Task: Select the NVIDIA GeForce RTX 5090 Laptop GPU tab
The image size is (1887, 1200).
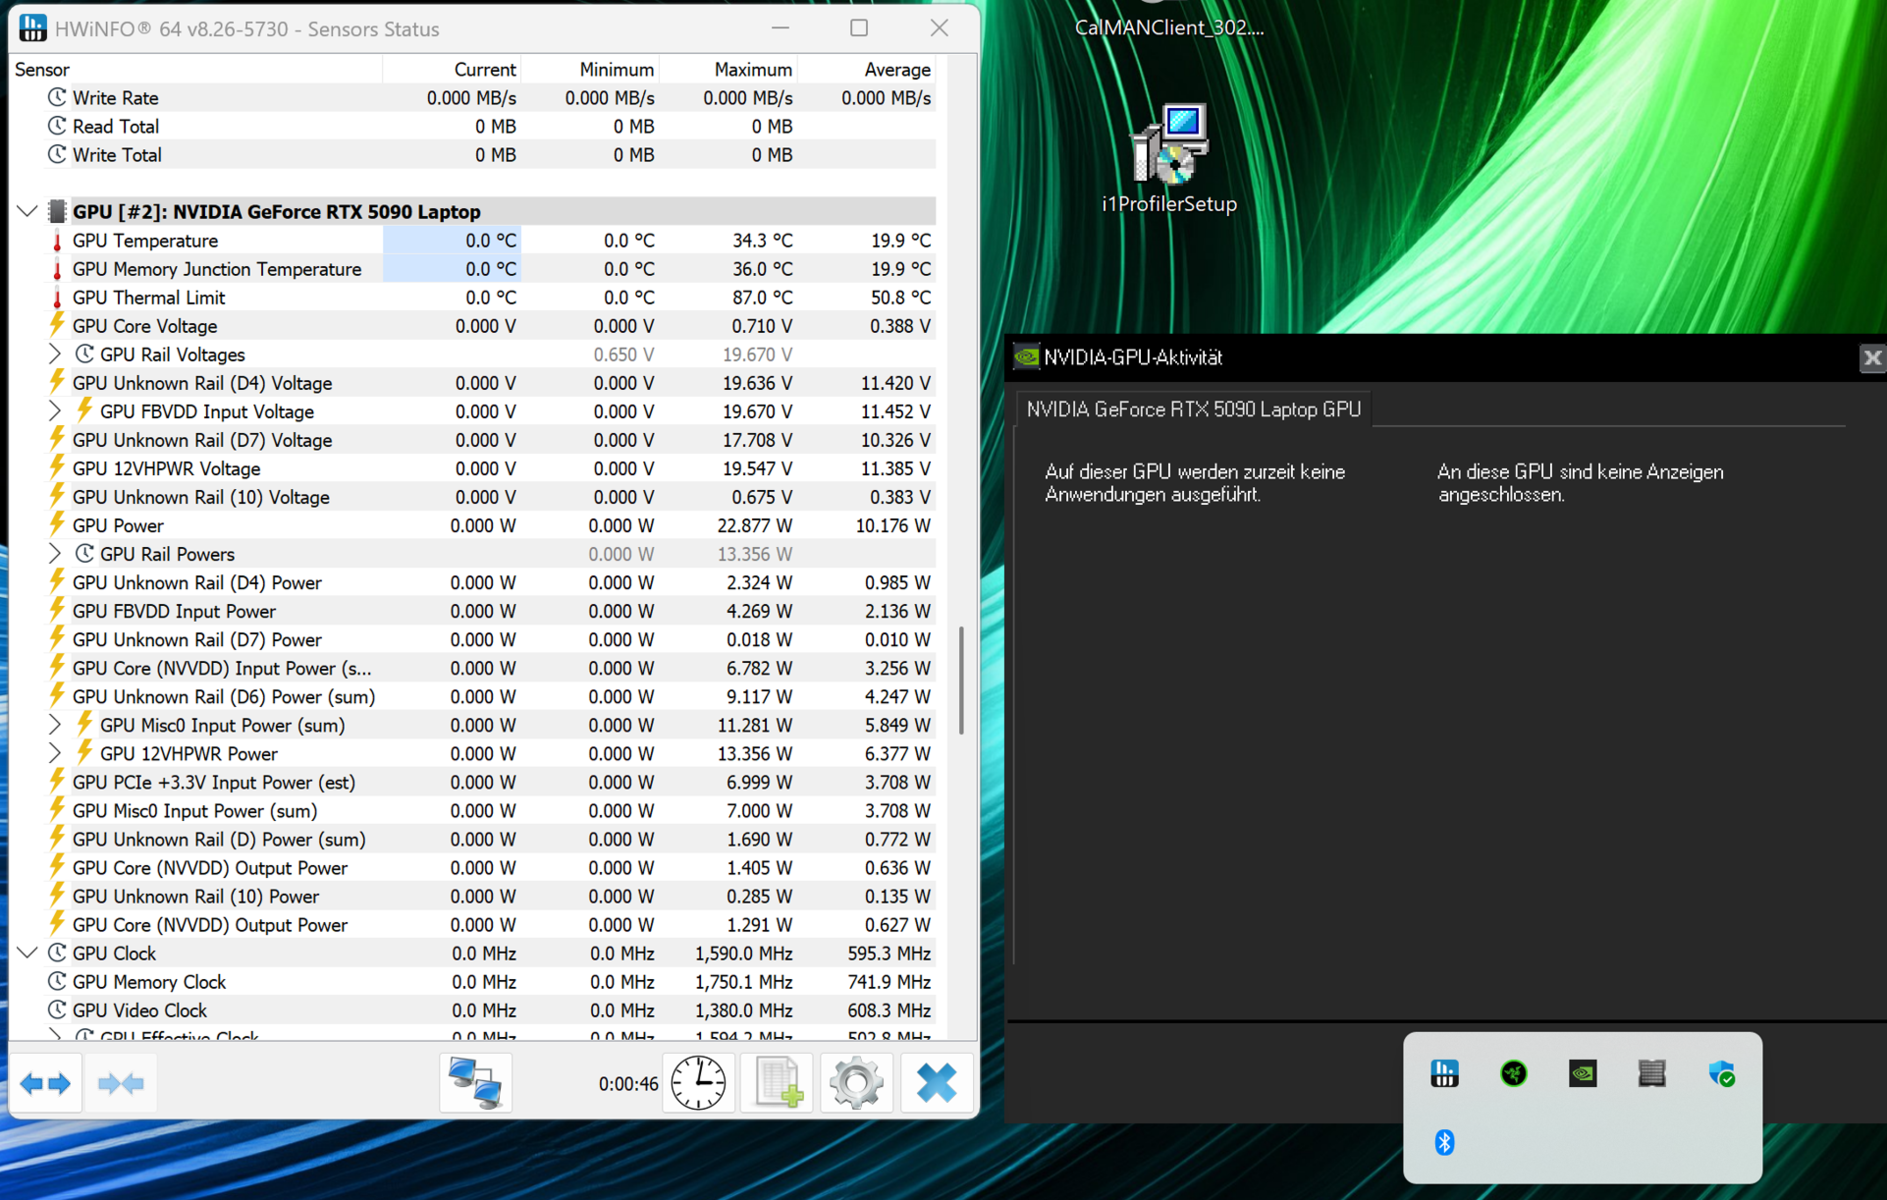Action: click(x=1193, y=409)
